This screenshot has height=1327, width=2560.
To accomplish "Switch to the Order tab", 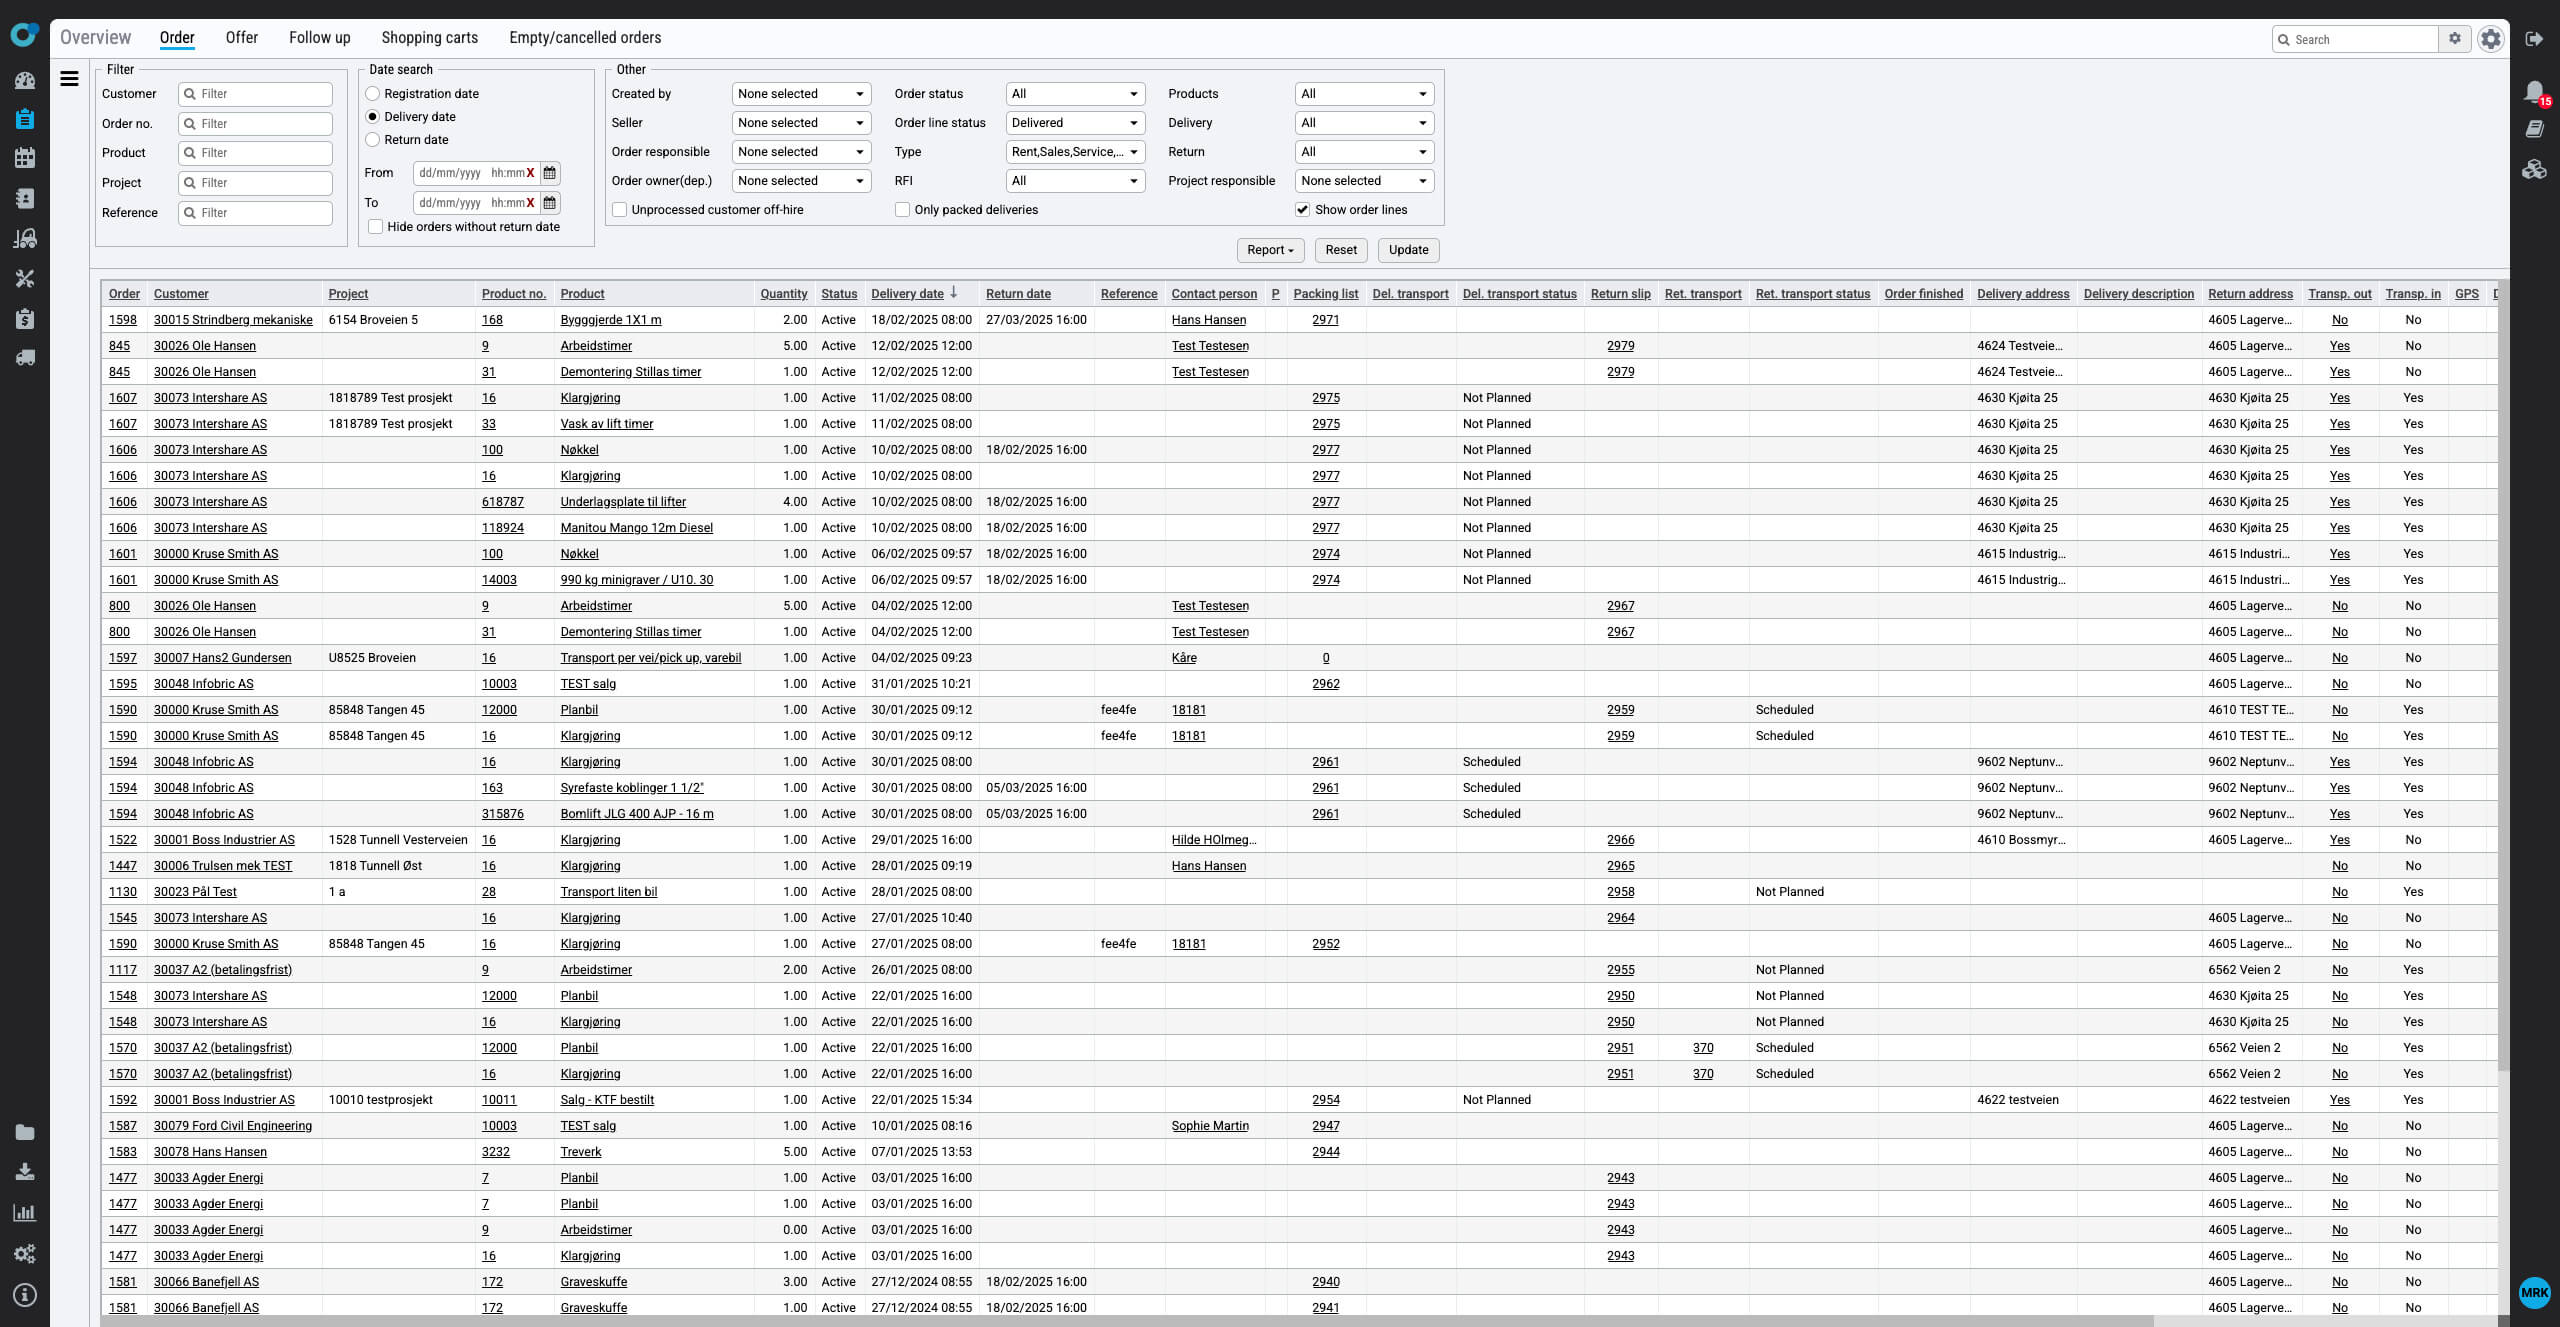I will (x=177, y=38).
